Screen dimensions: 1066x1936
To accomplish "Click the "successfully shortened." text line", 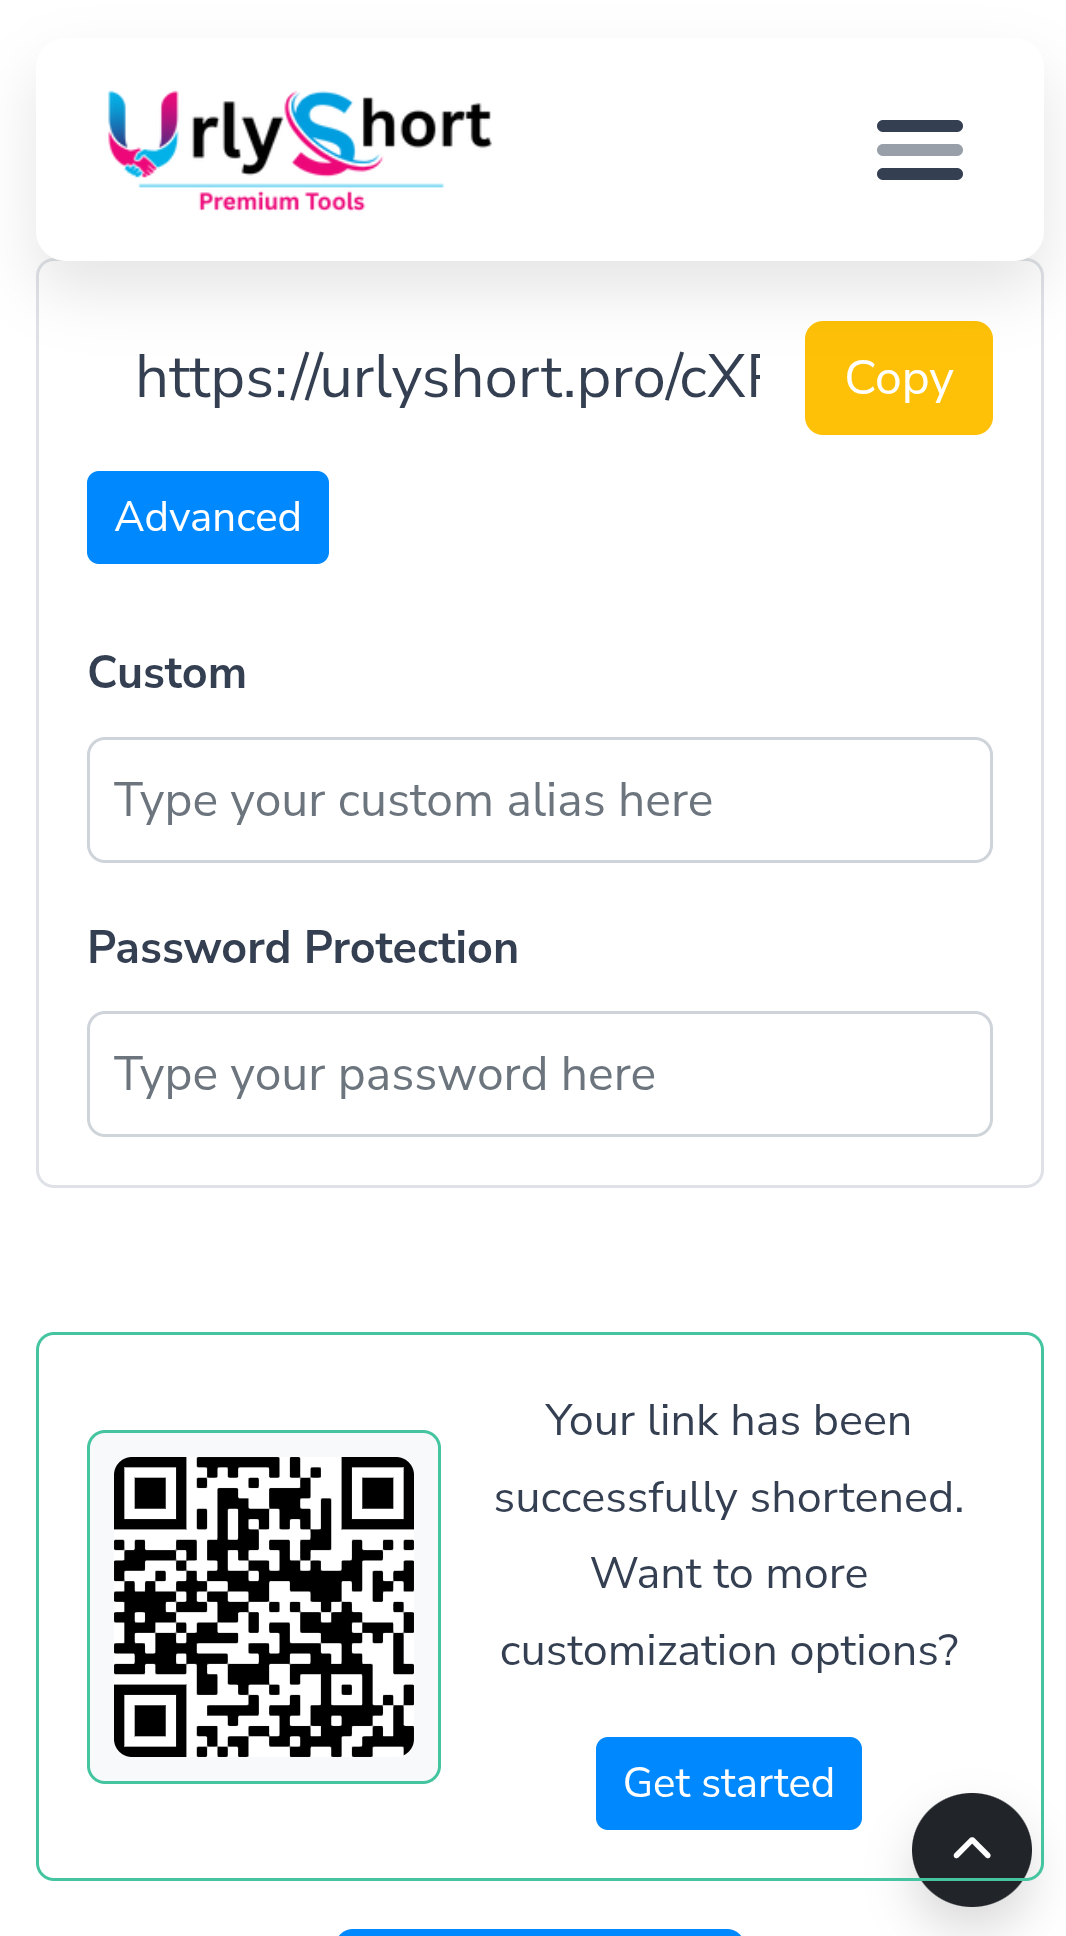I will pyautogui.click(x=728, y=1498).
